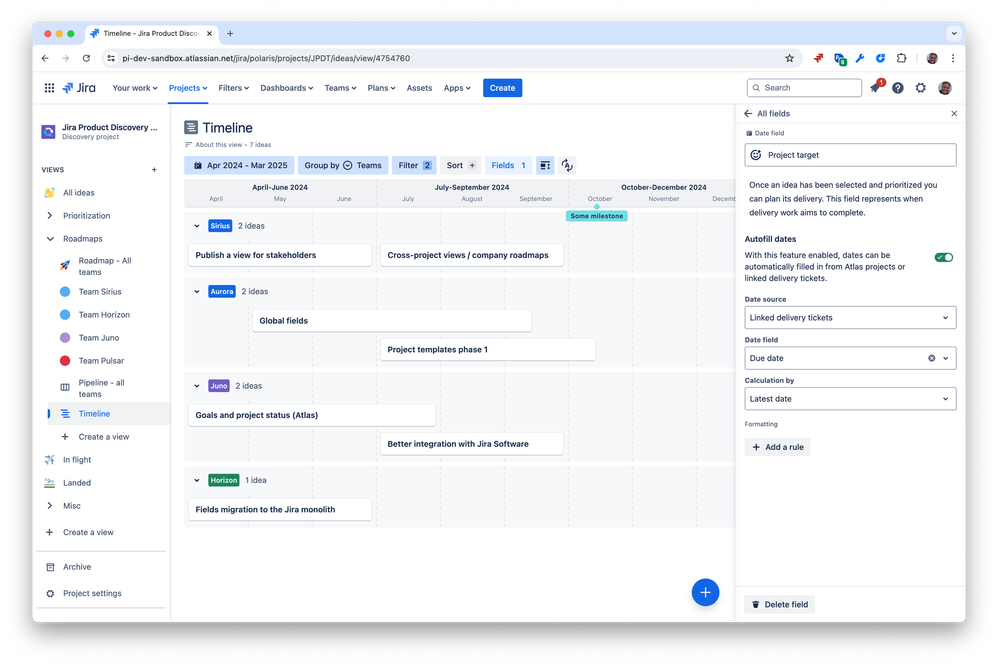The width and height of the screenshot is (998, 665).
Task: Open the Projects menu
Action: pos(188,88)
